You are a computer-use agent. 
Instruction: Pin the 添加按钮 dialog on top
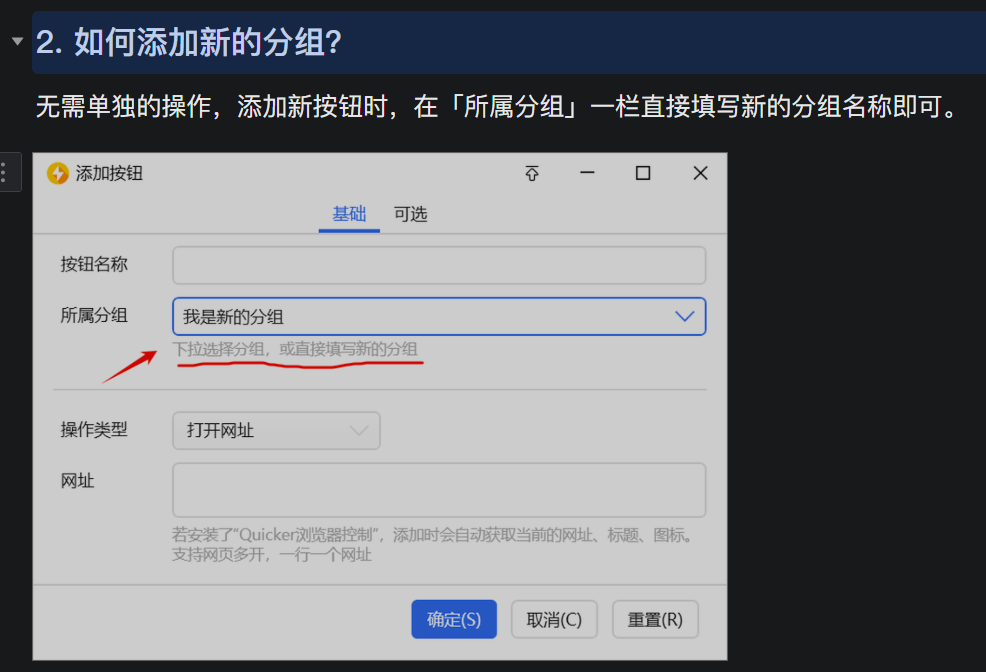(532, 174)
